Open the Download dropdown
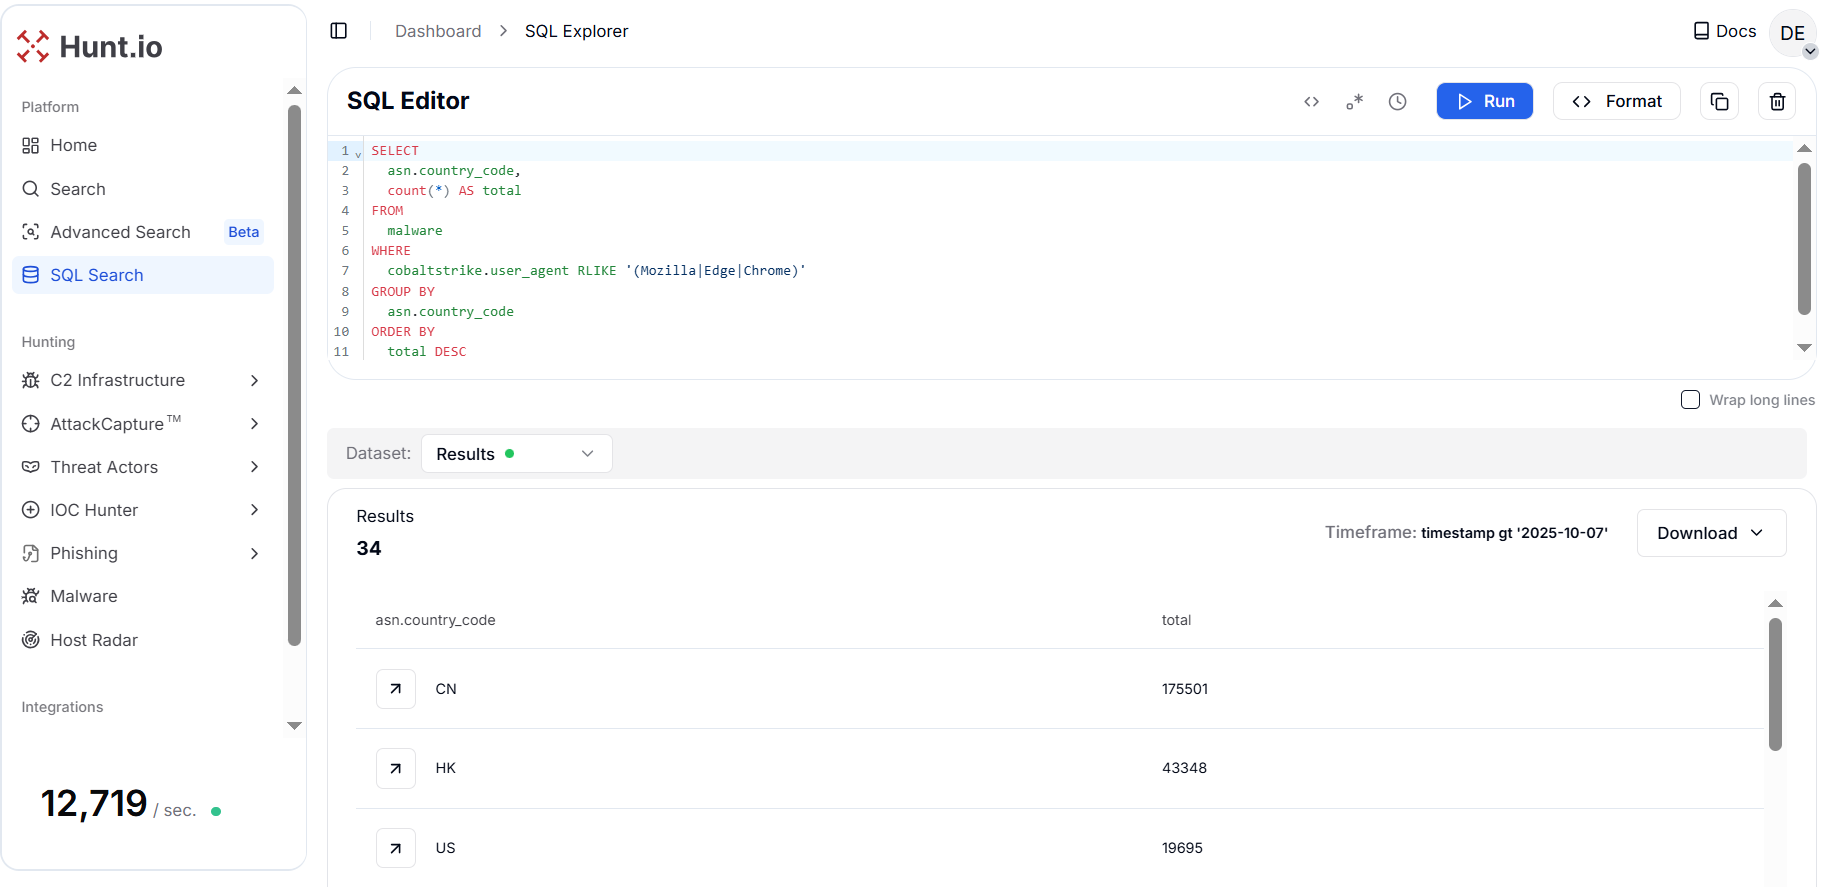 point(1711,533)
